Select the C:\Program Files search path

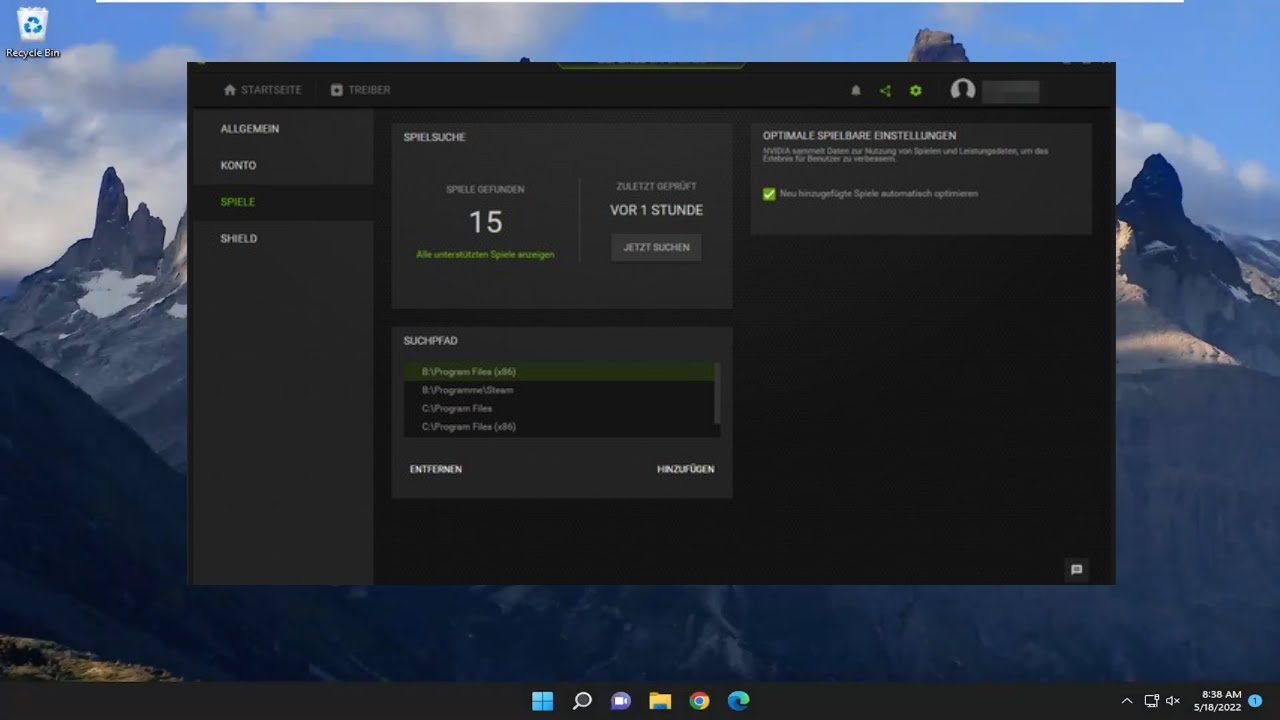pyautogui.click(x=559, y=408)
